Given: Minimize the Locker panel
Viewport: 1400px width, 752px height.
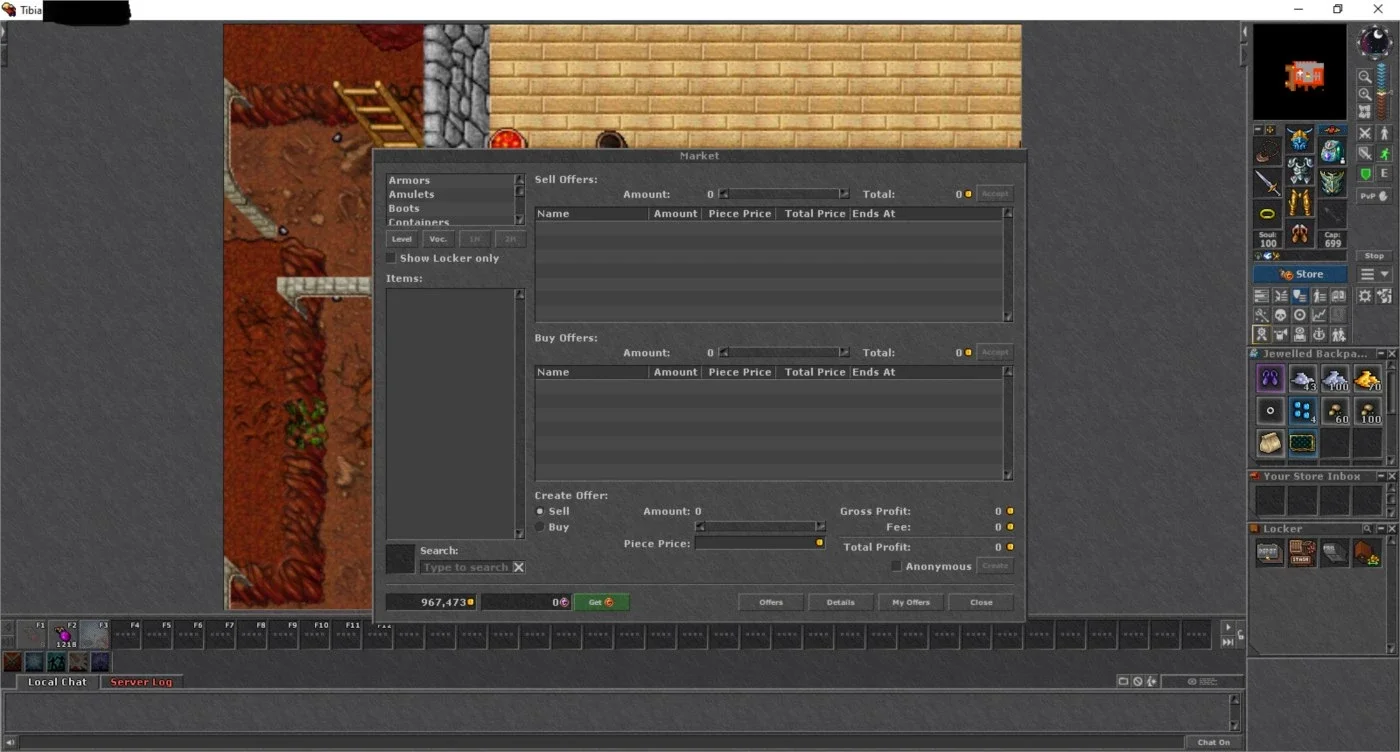Looking at the screenshot, I should click(1380, 529).
